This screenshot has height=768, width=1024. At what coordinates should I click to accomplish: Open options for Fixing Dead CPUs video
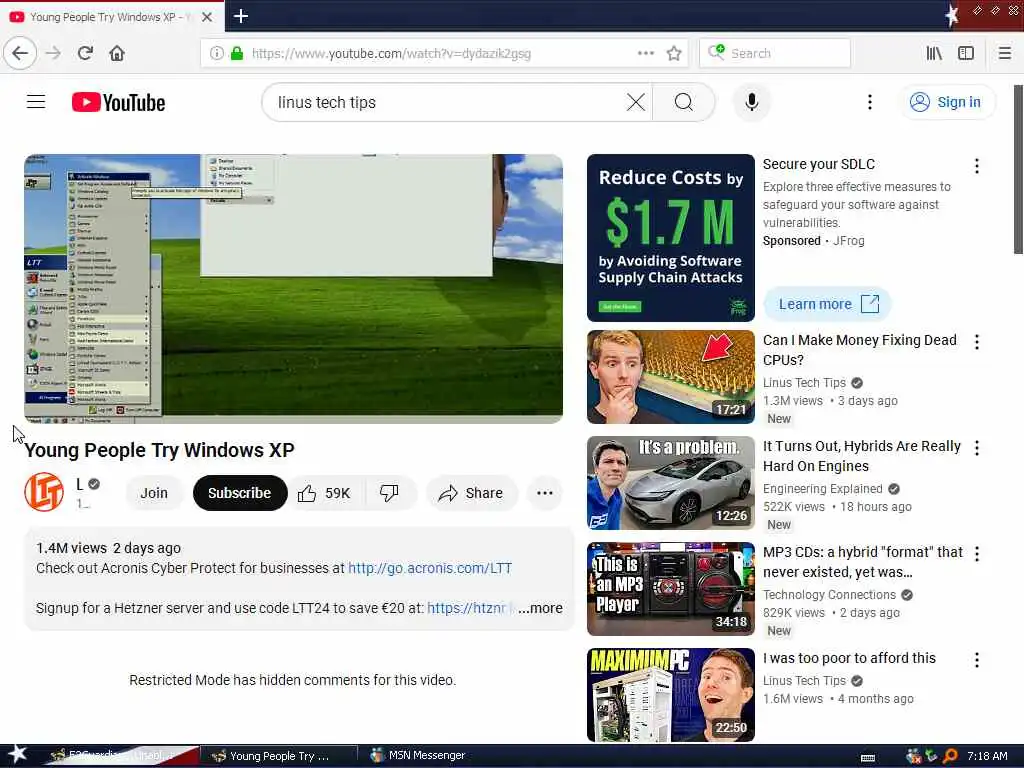(x=977, y=342)
